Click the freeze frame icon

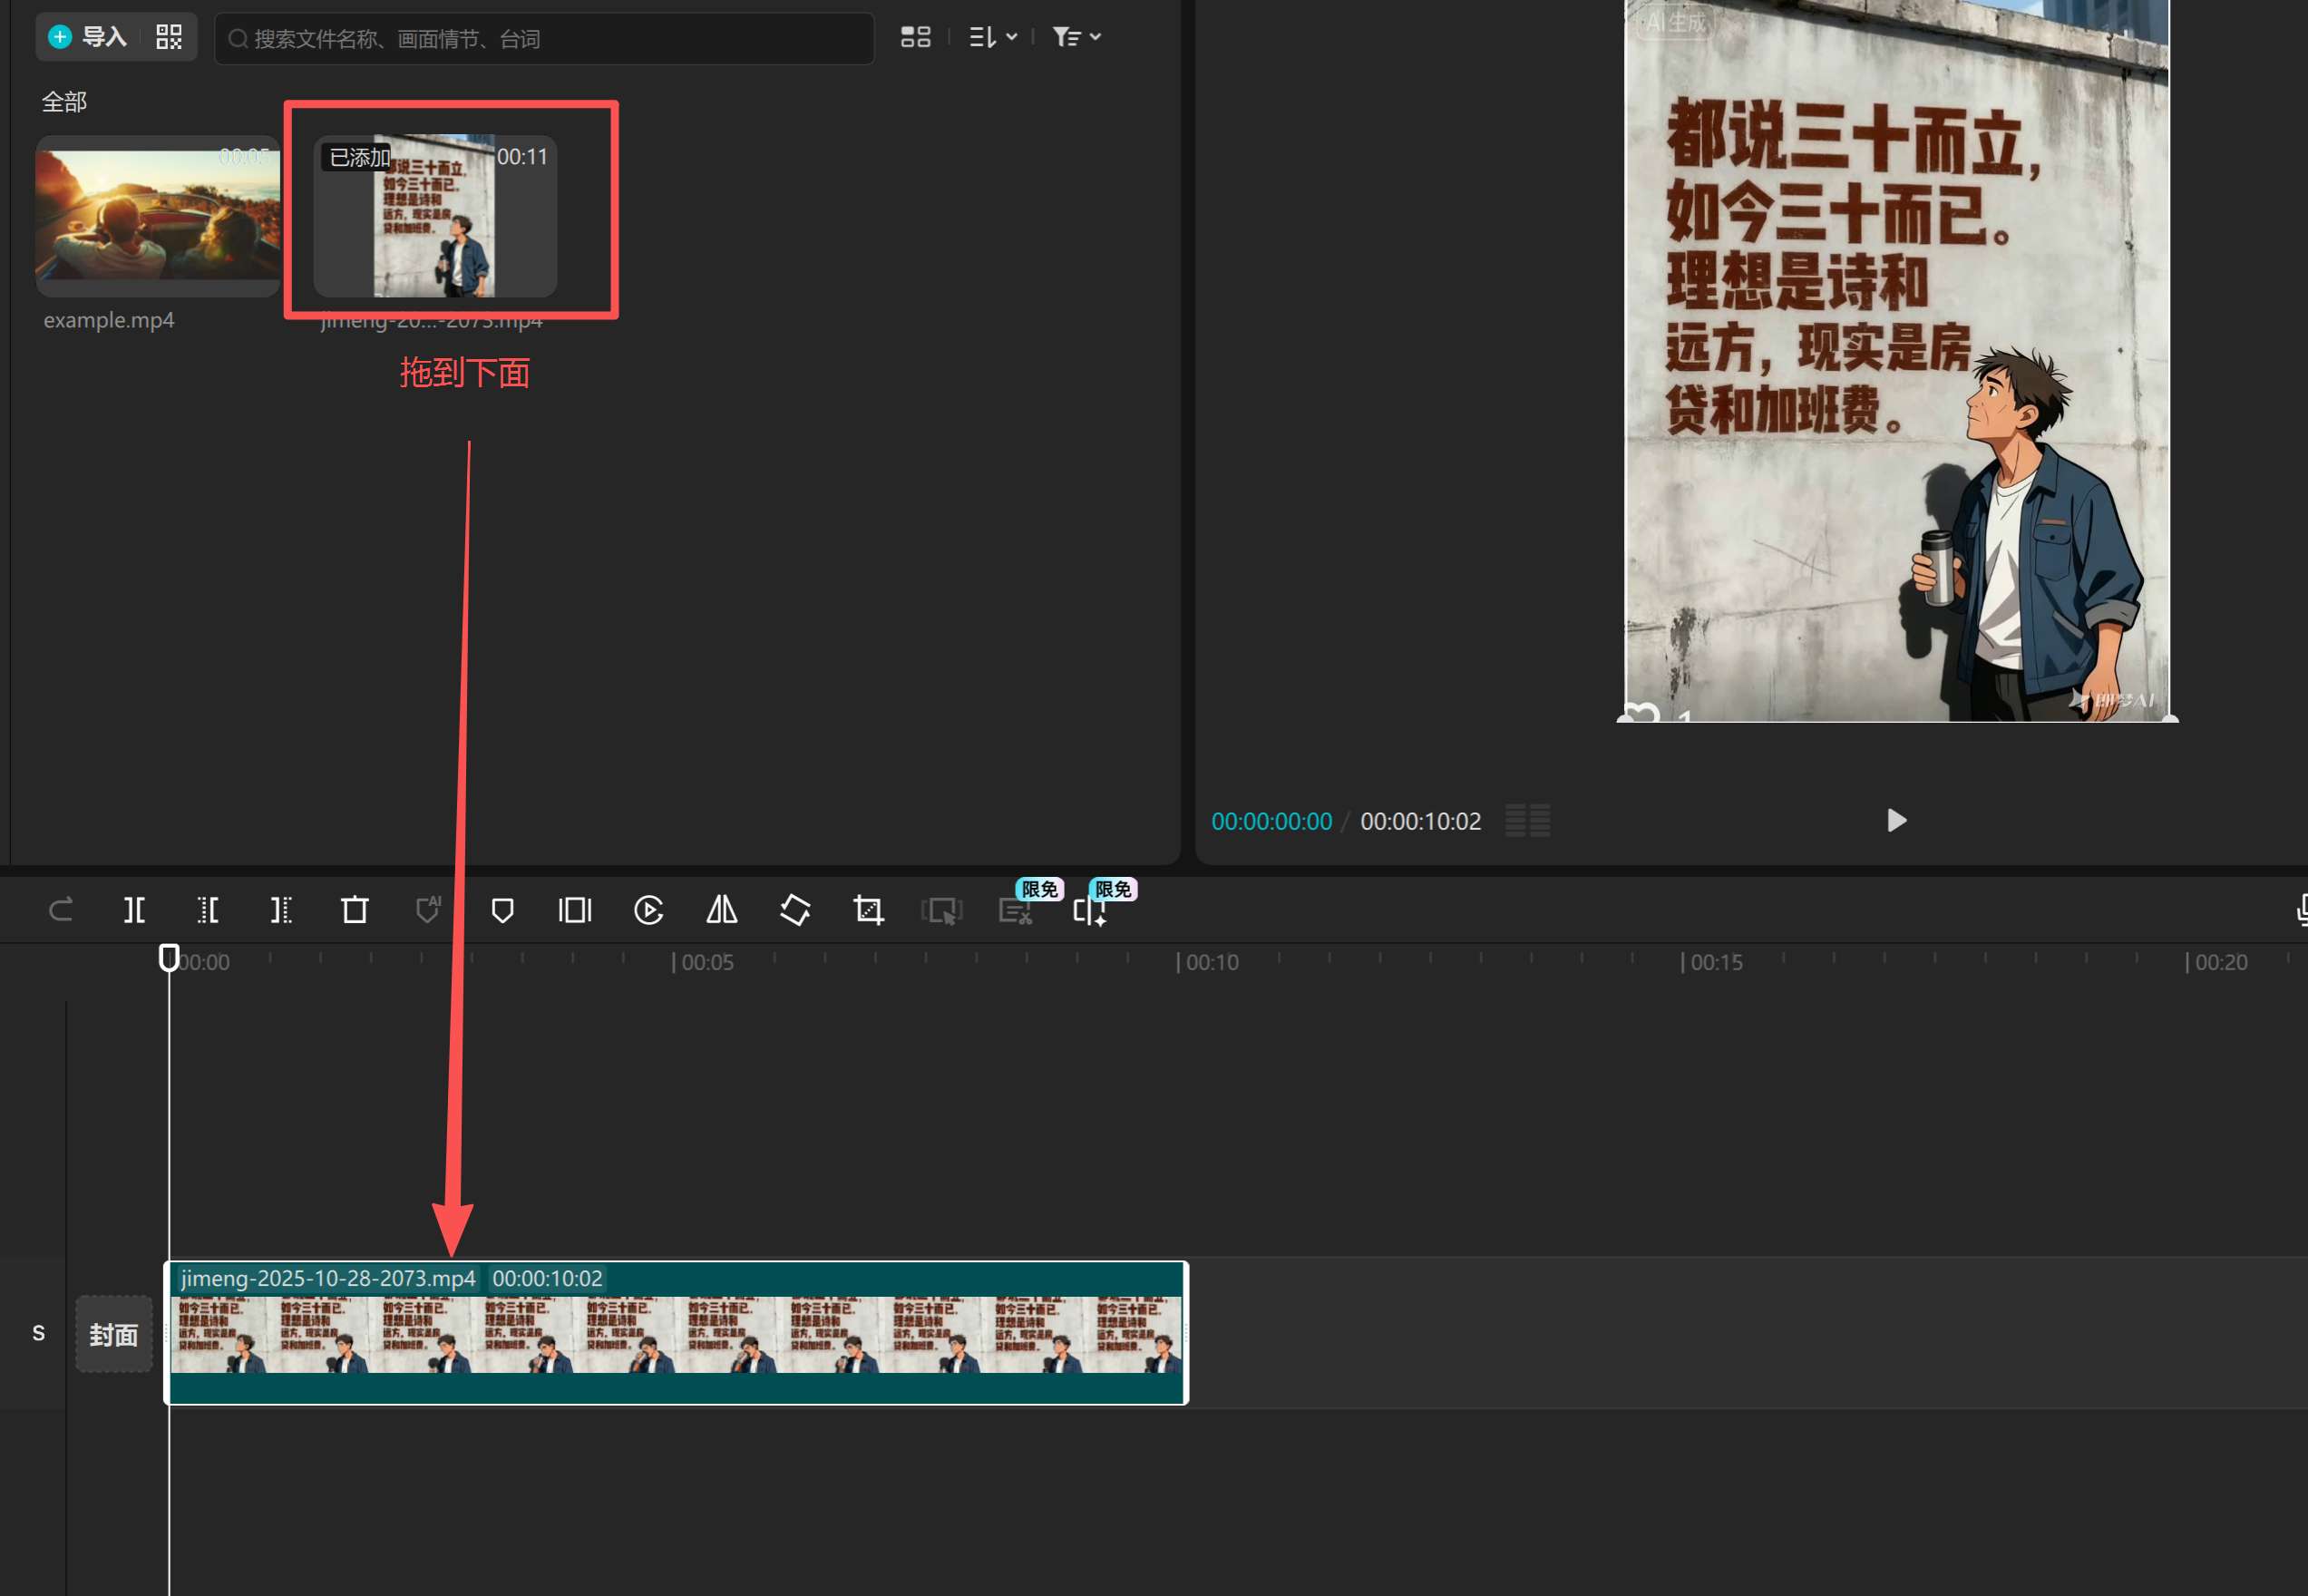(575, 910)
